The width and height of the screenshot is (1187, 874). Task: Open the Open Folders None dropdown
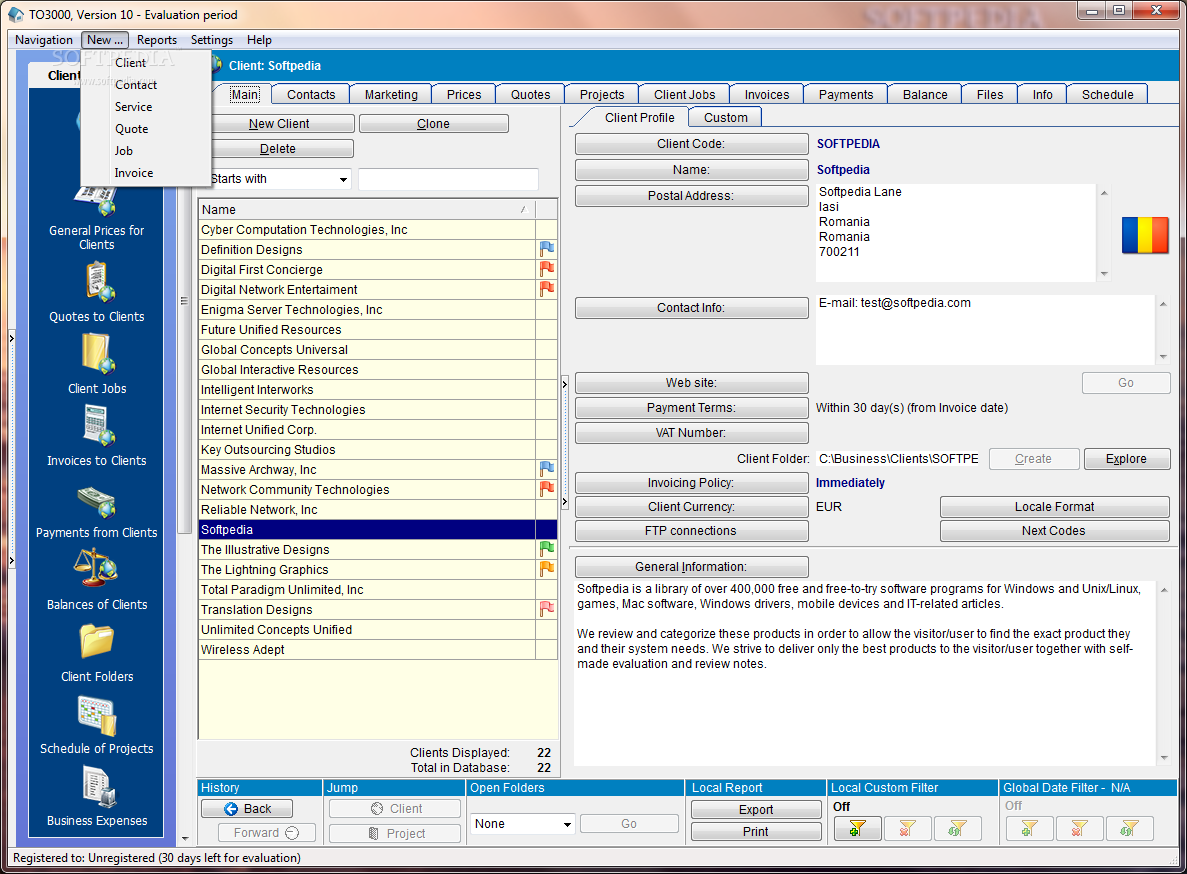pyautogui.click(x=567, y=824)
